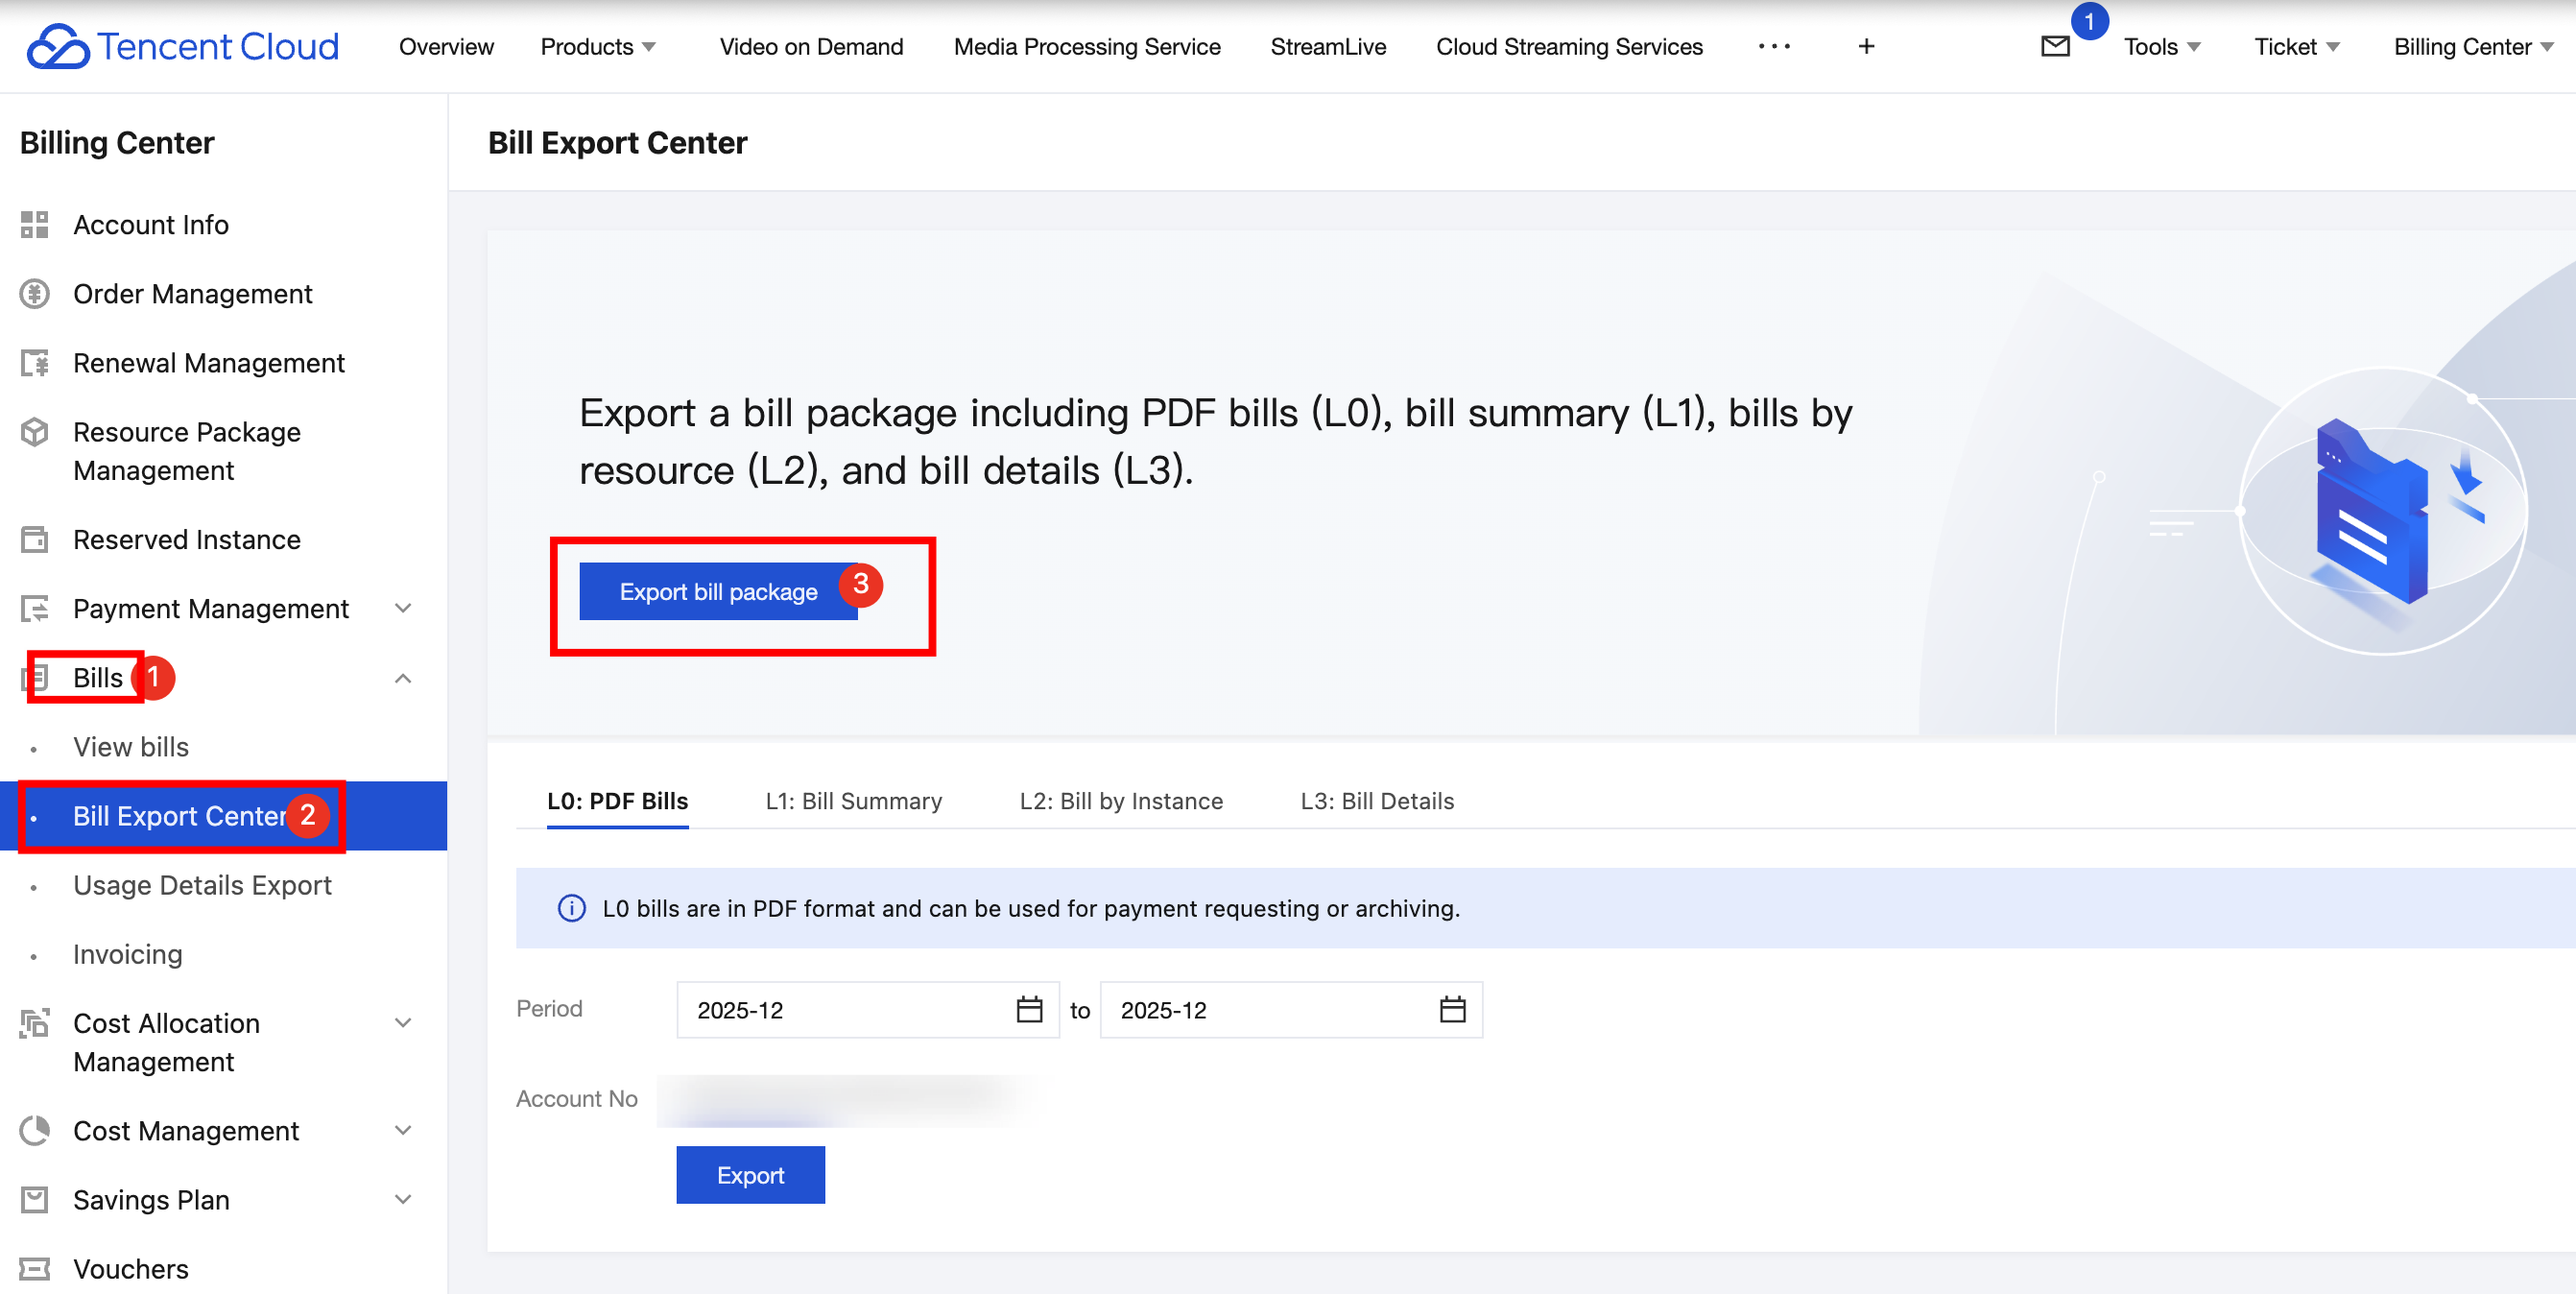Click the Cost Management pie chart icon

point(35,1131)
